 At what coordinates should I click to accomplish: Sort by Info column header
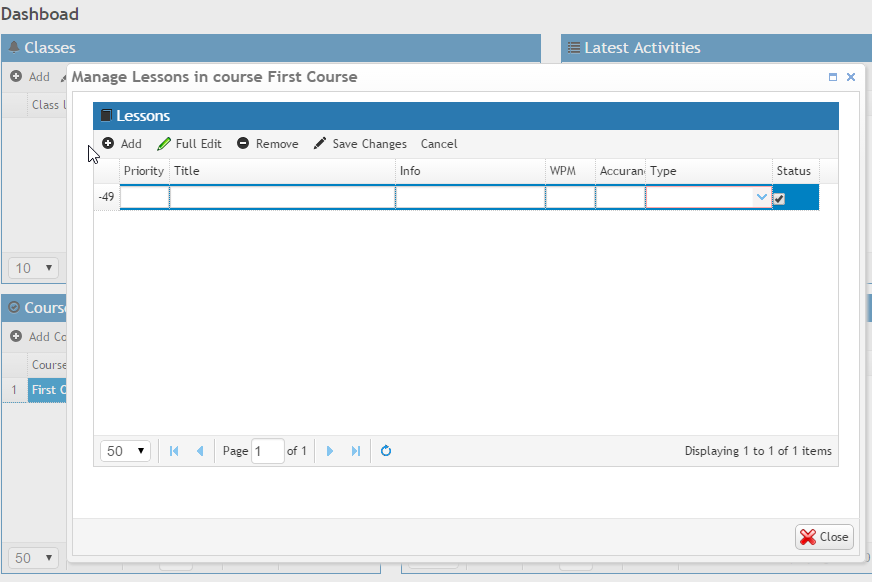pos(470,171)
